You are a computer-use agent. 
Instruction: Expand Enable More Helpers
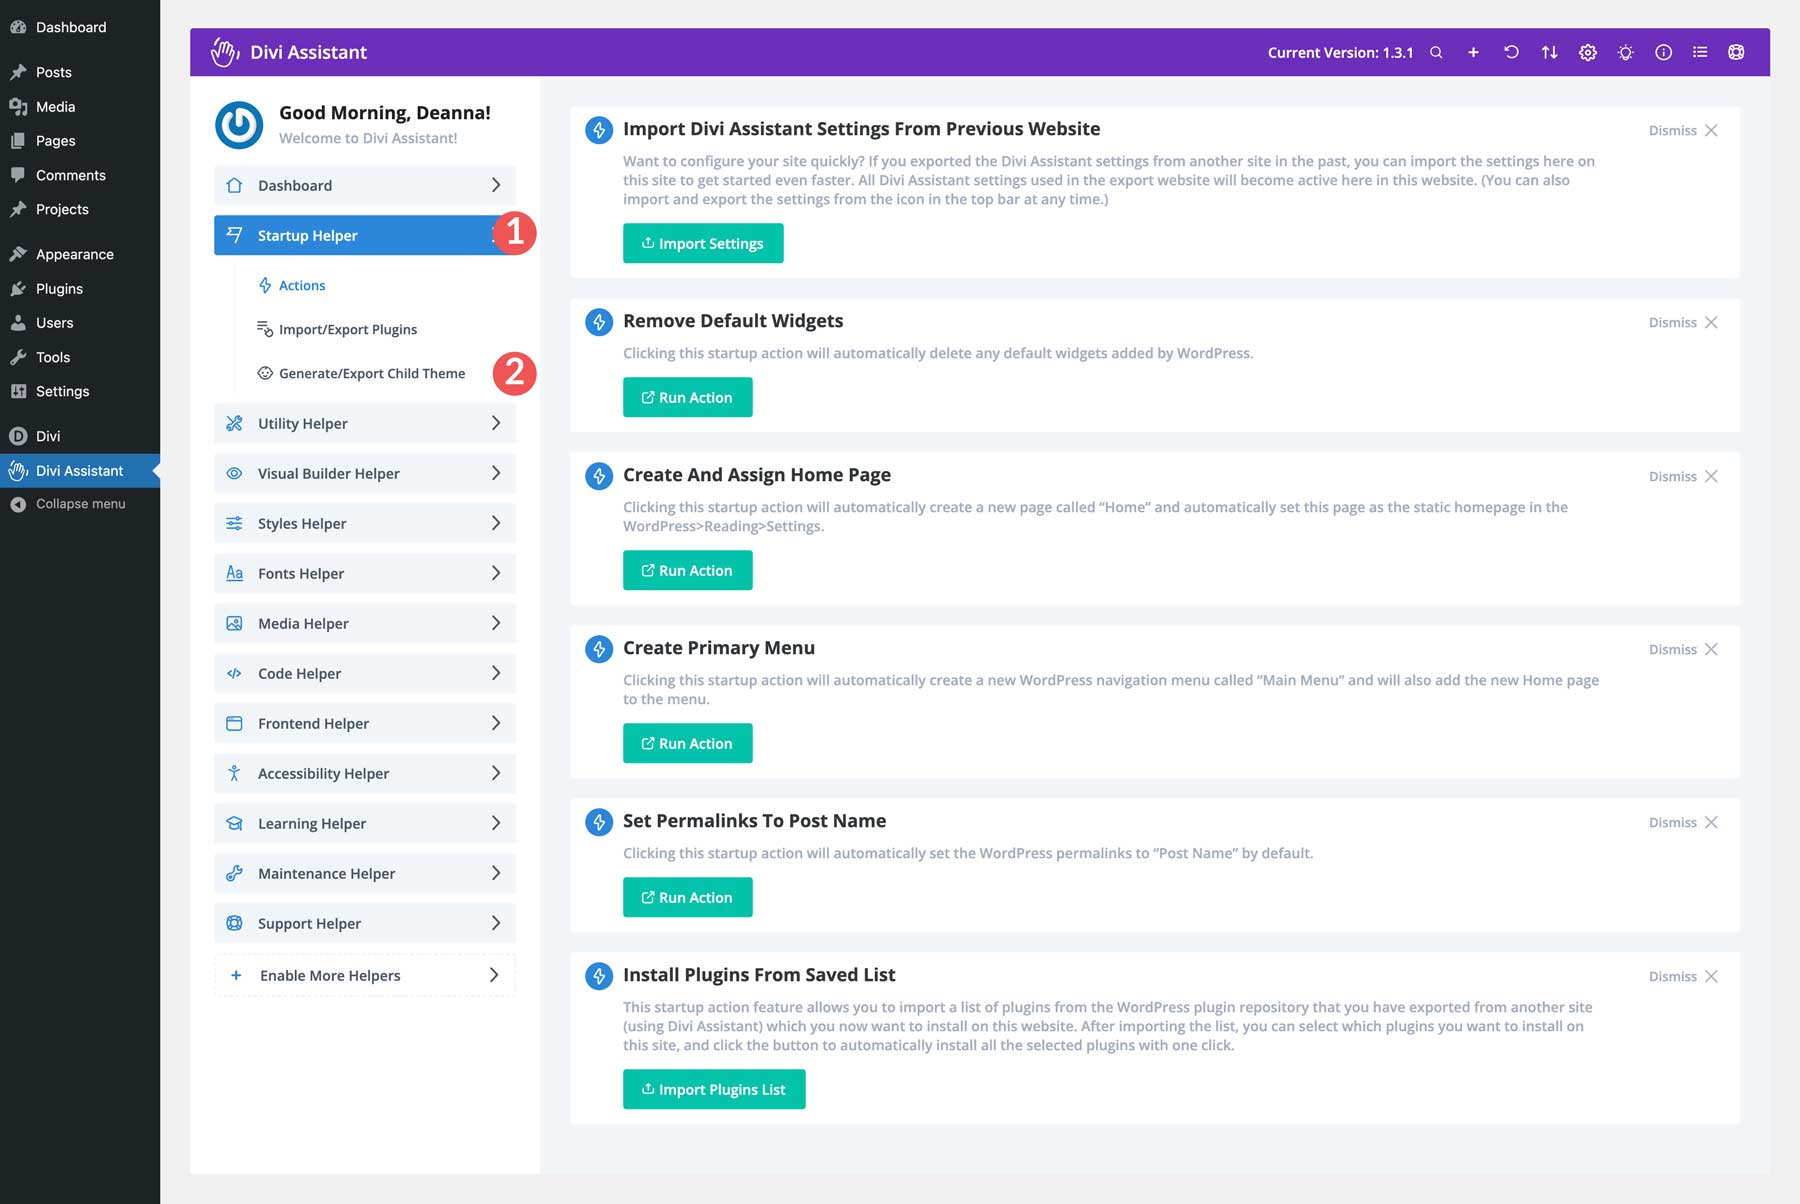[364, 975]
